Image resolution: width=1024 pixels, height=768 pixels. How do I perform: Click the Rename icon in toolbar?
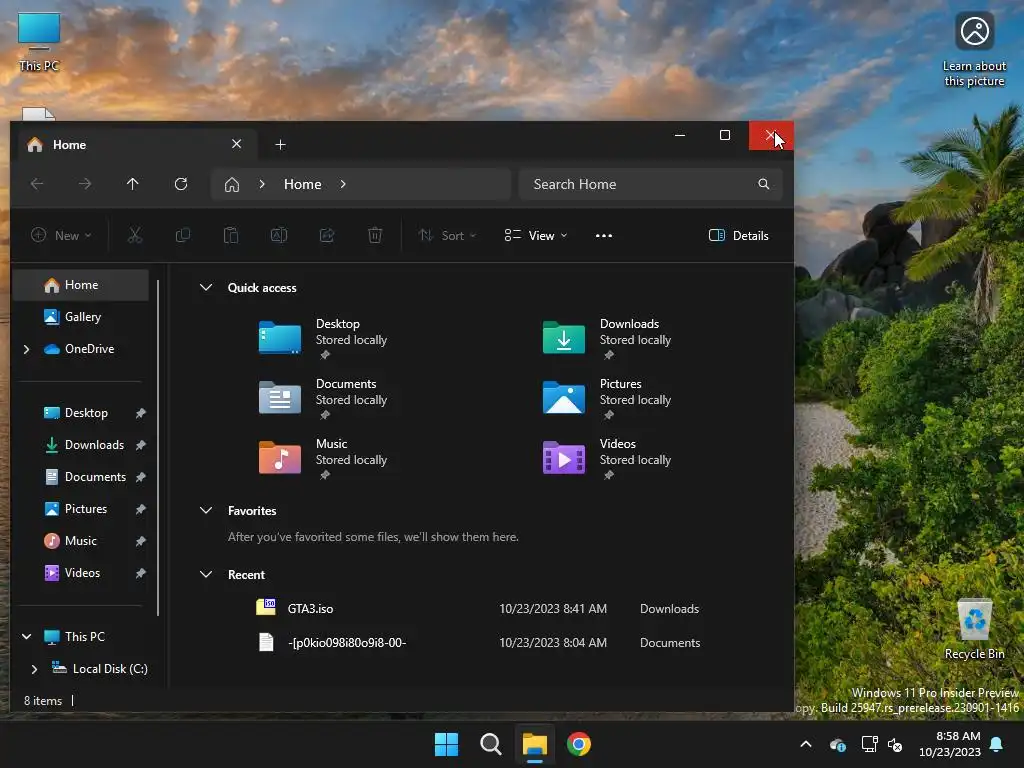(279, 235)
